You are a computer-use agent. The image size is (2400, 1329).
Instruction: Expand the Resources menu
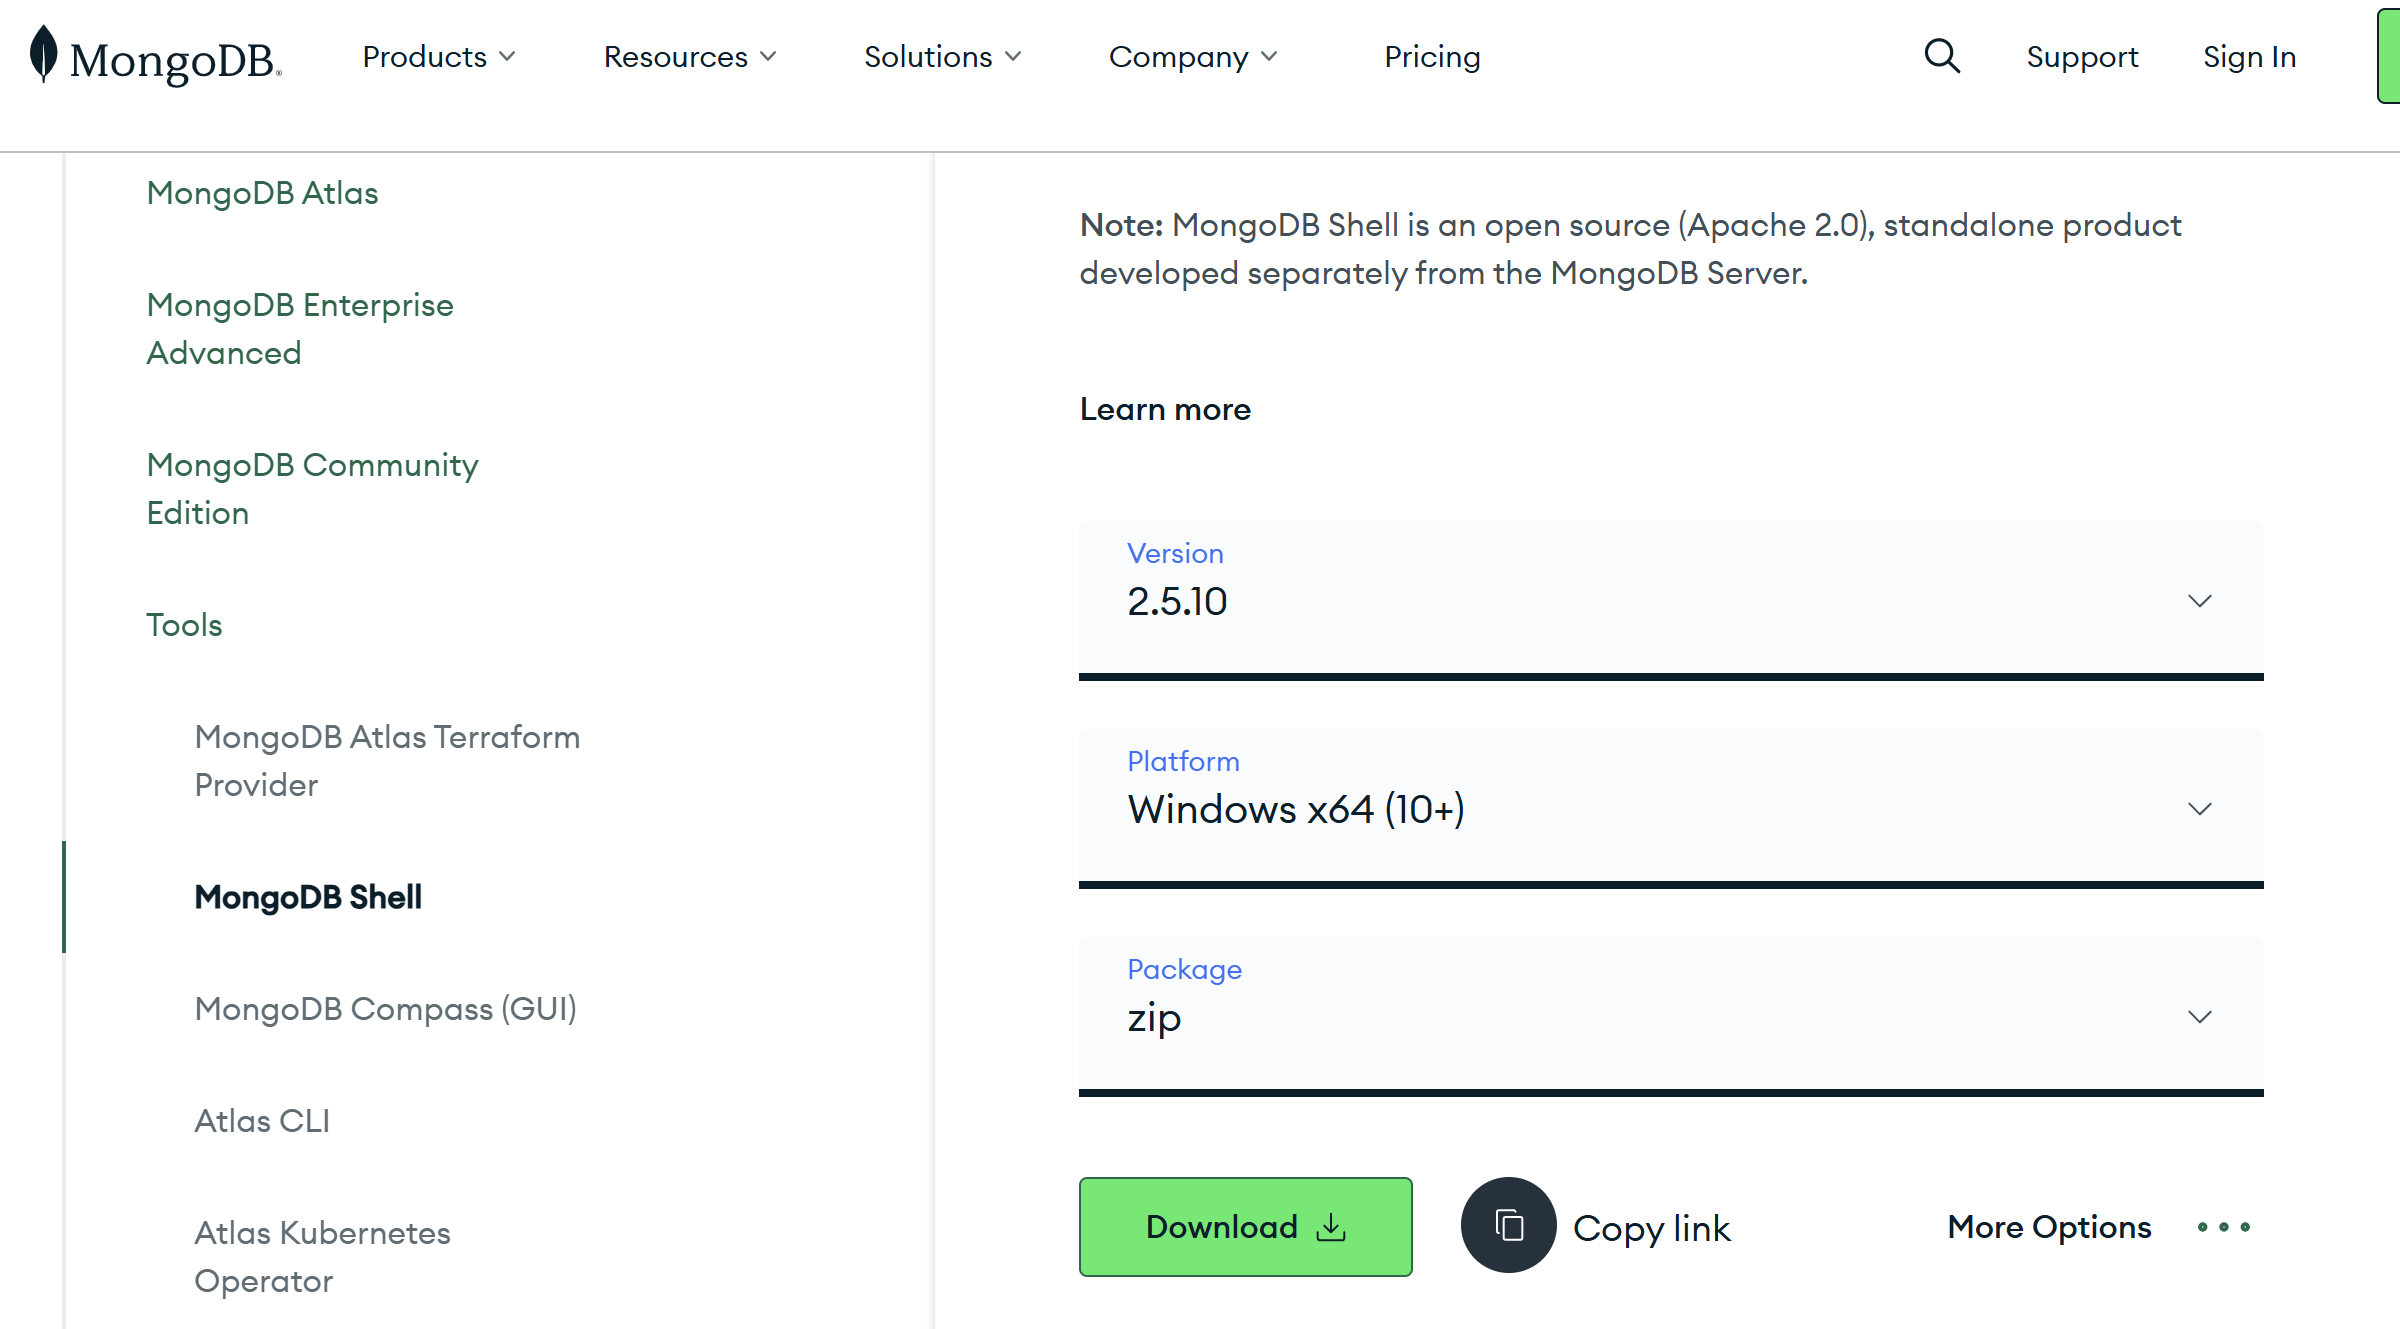pos(689,57)
